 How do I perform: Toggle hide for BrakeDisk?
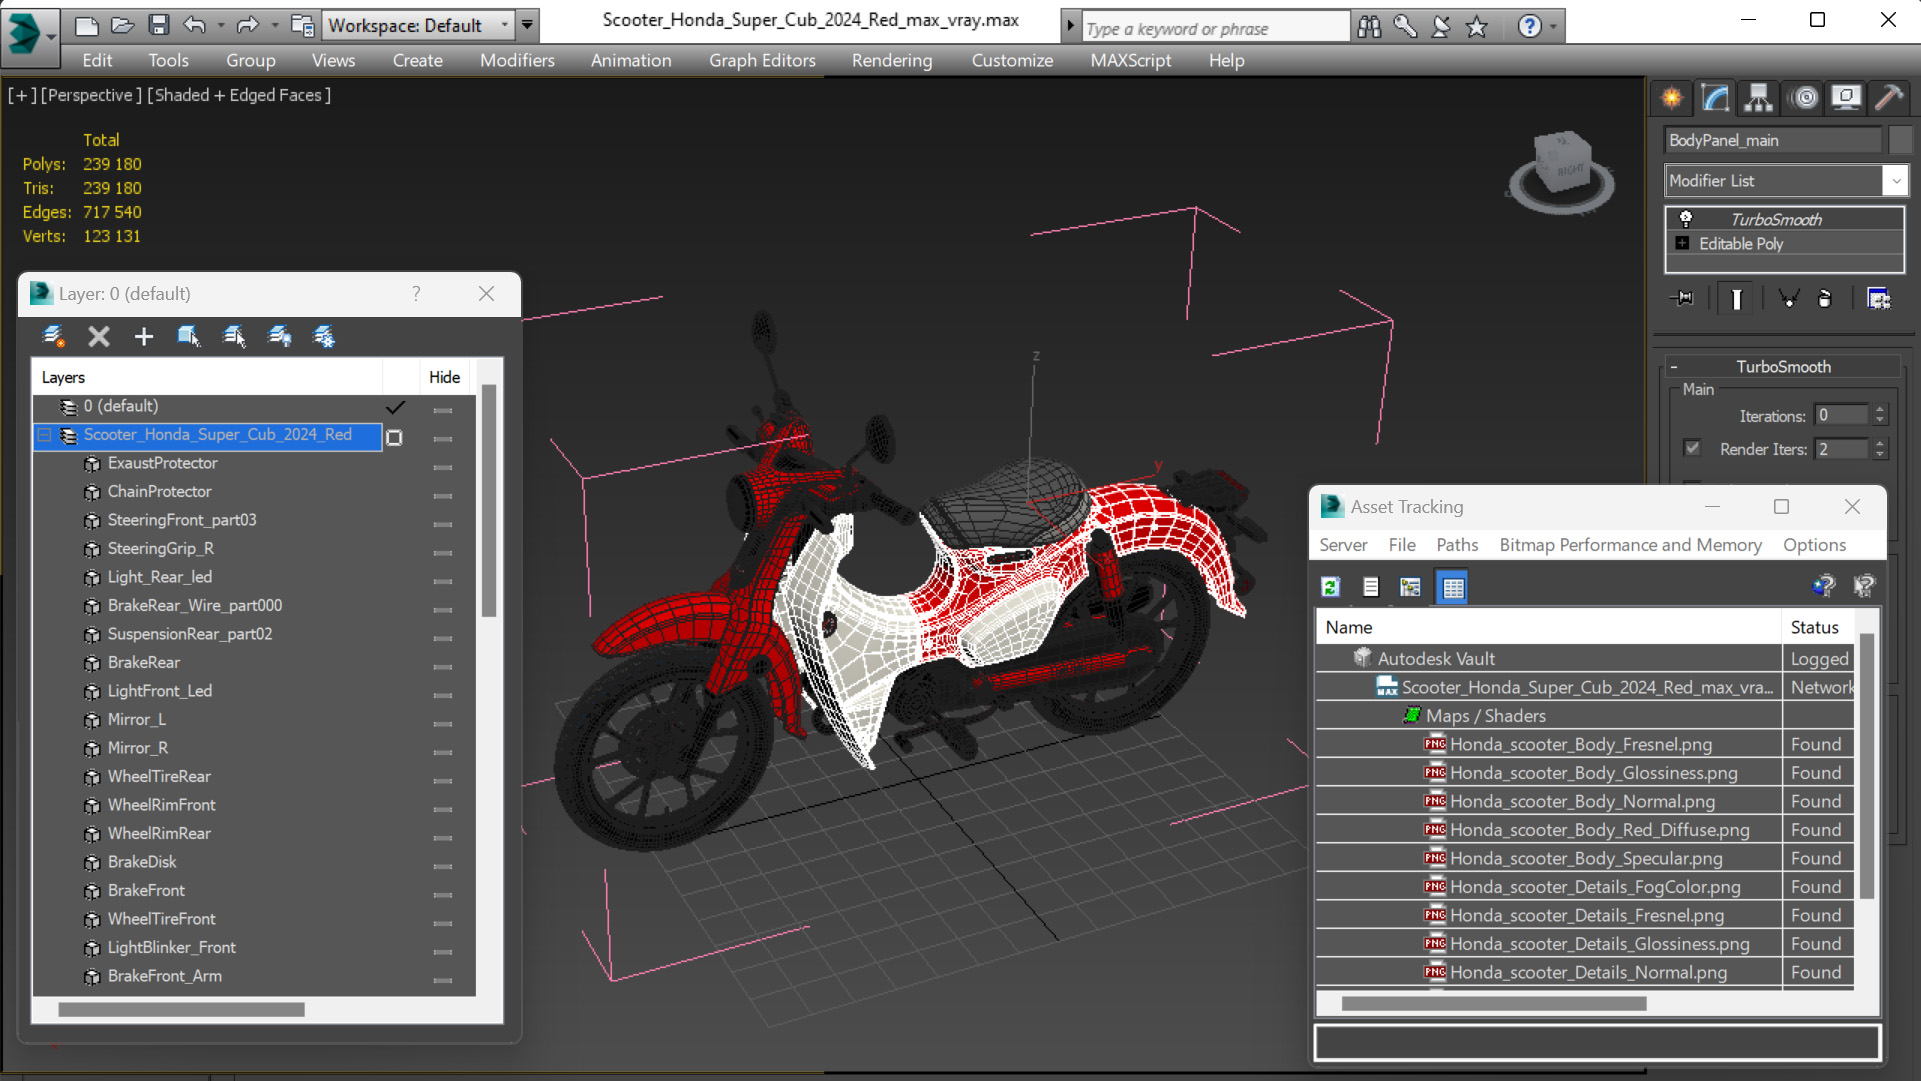tap(443, 866)
